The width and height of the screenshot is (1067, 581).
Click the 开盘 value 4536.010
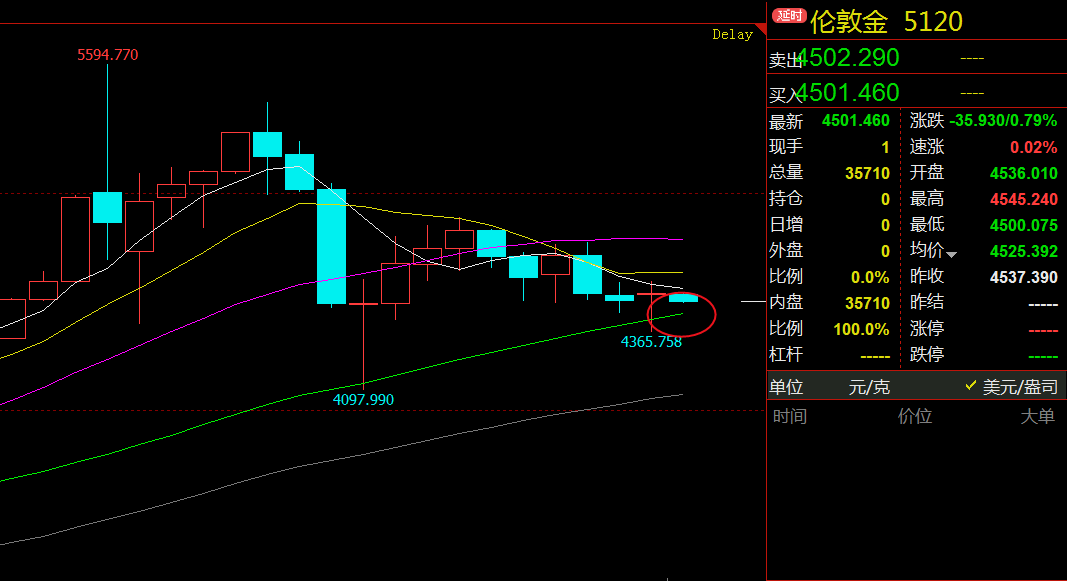1023,173
